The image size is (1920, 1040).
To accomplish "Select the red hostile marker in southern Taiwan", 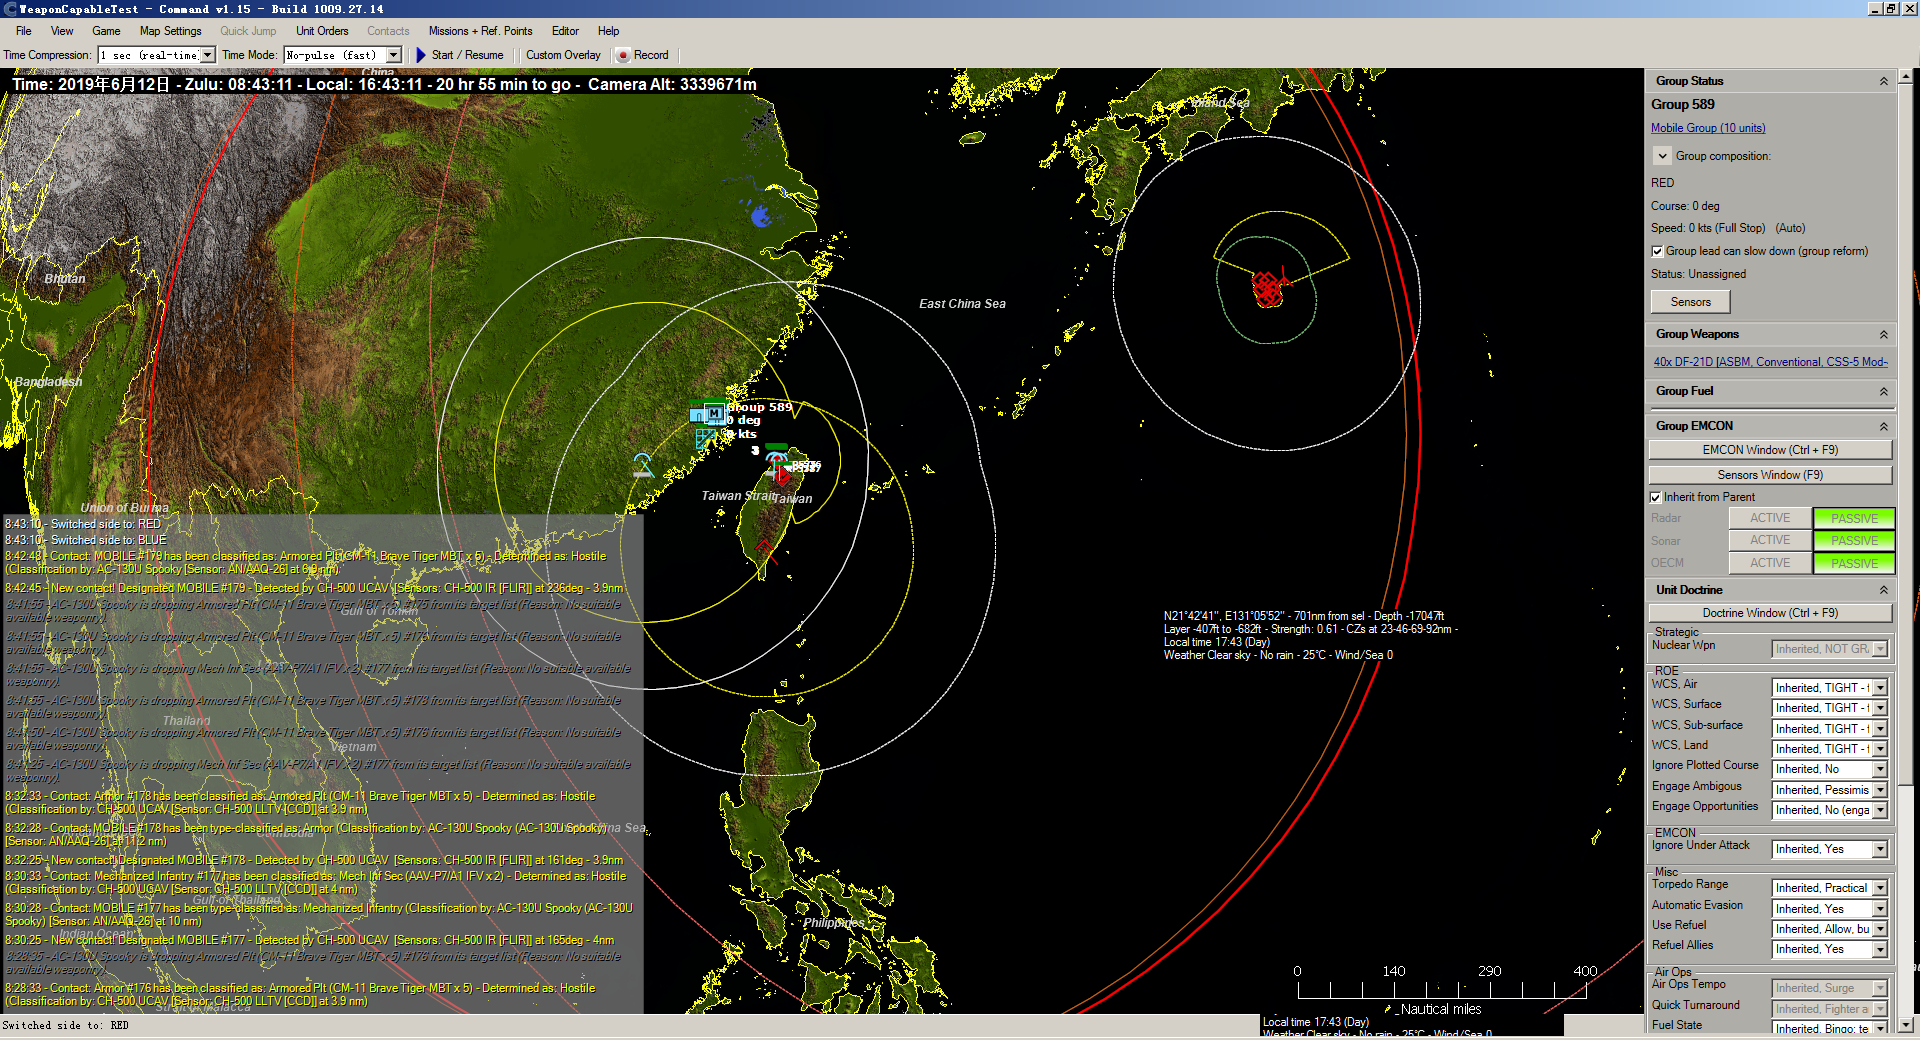I will pyautogui.click(x=765, y=547).
